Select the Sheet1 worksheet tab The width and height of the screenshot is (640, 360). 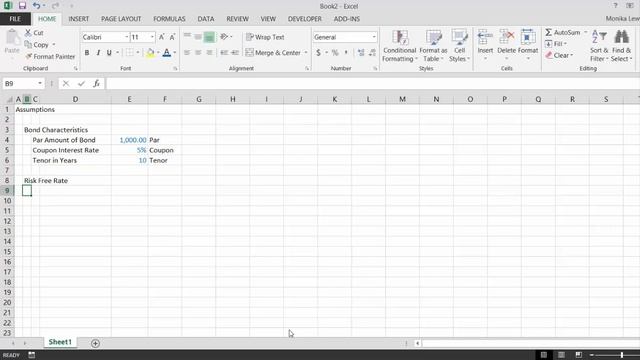pos(60,342)
